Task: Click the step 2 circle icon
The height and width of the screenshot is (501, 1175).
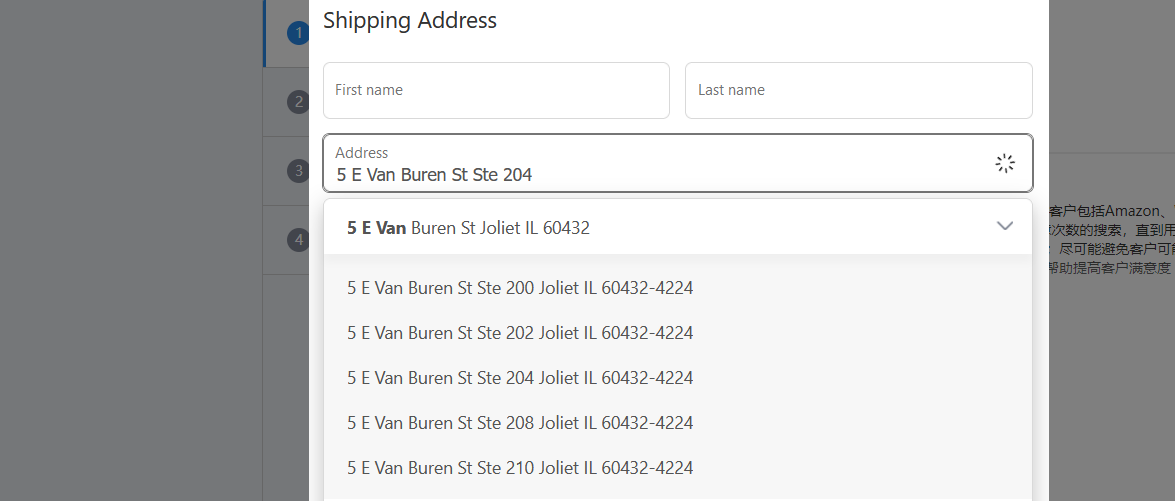Action: (297, 102)
